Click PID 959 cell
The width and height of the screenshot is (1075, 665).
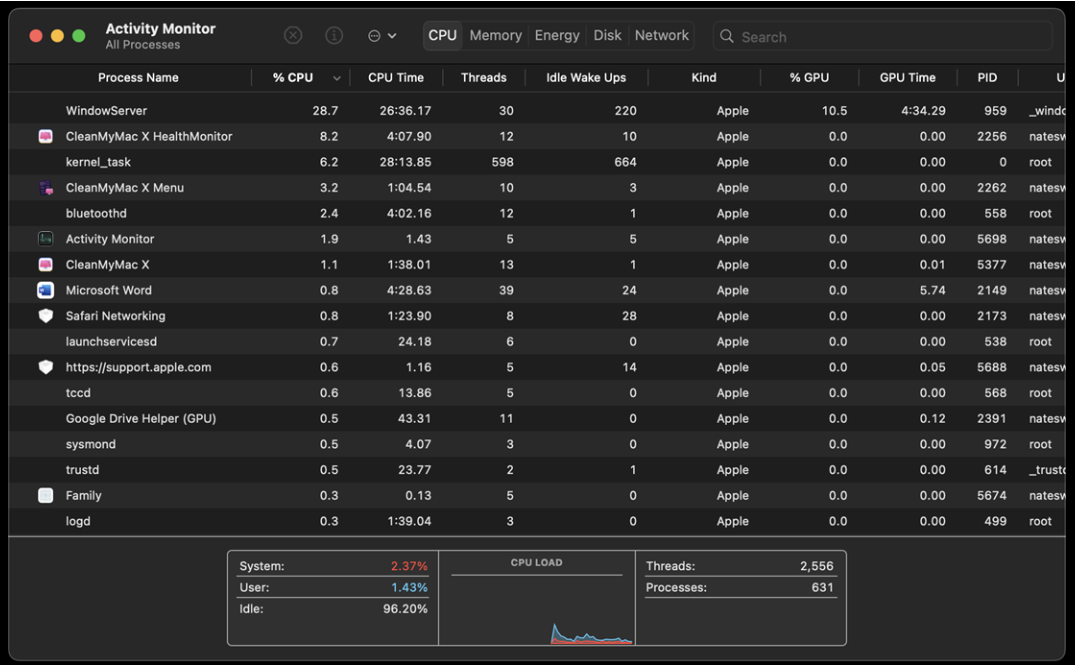[995, 110]
